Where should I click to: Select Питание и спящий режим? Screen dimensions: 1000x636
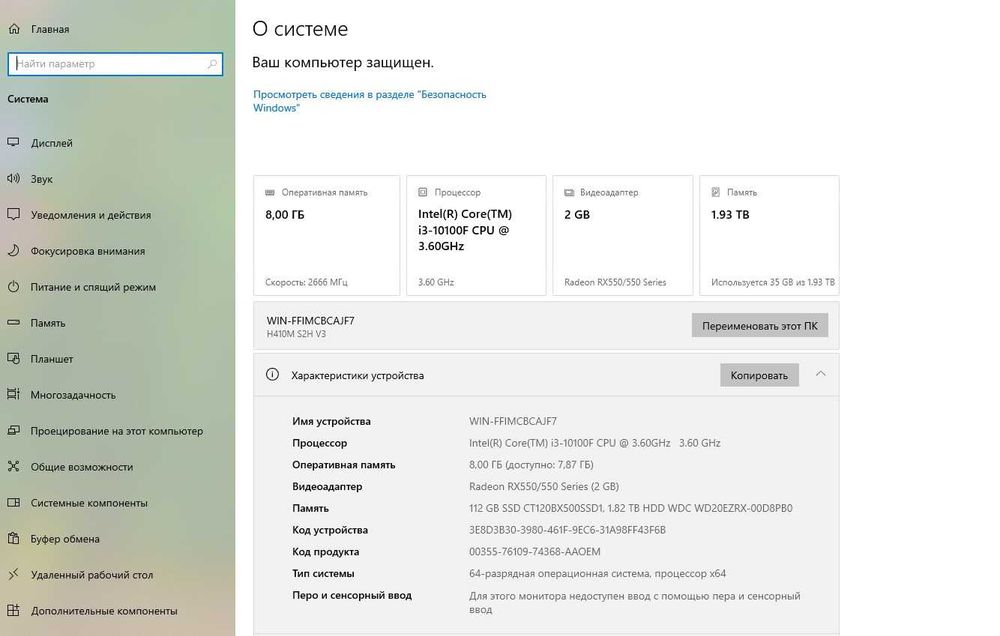pyautogui.click(x=93, y=287)
